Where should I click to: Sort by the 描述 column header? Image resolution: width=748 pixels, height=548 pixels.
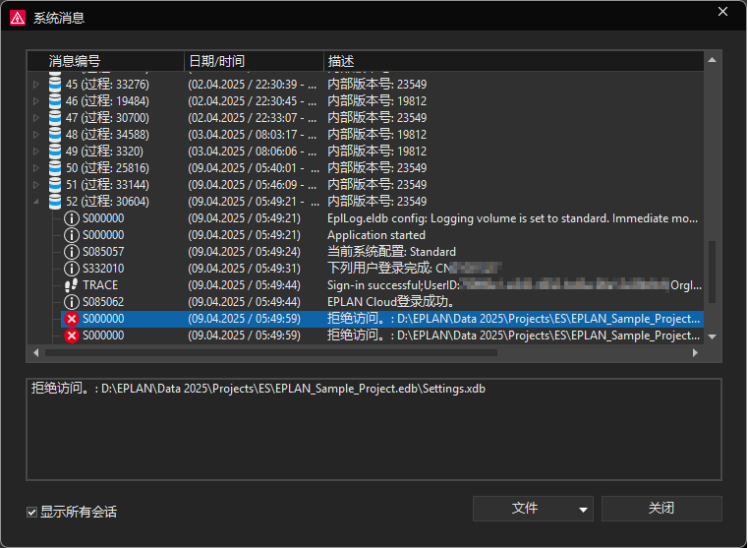tap(514, 61)
